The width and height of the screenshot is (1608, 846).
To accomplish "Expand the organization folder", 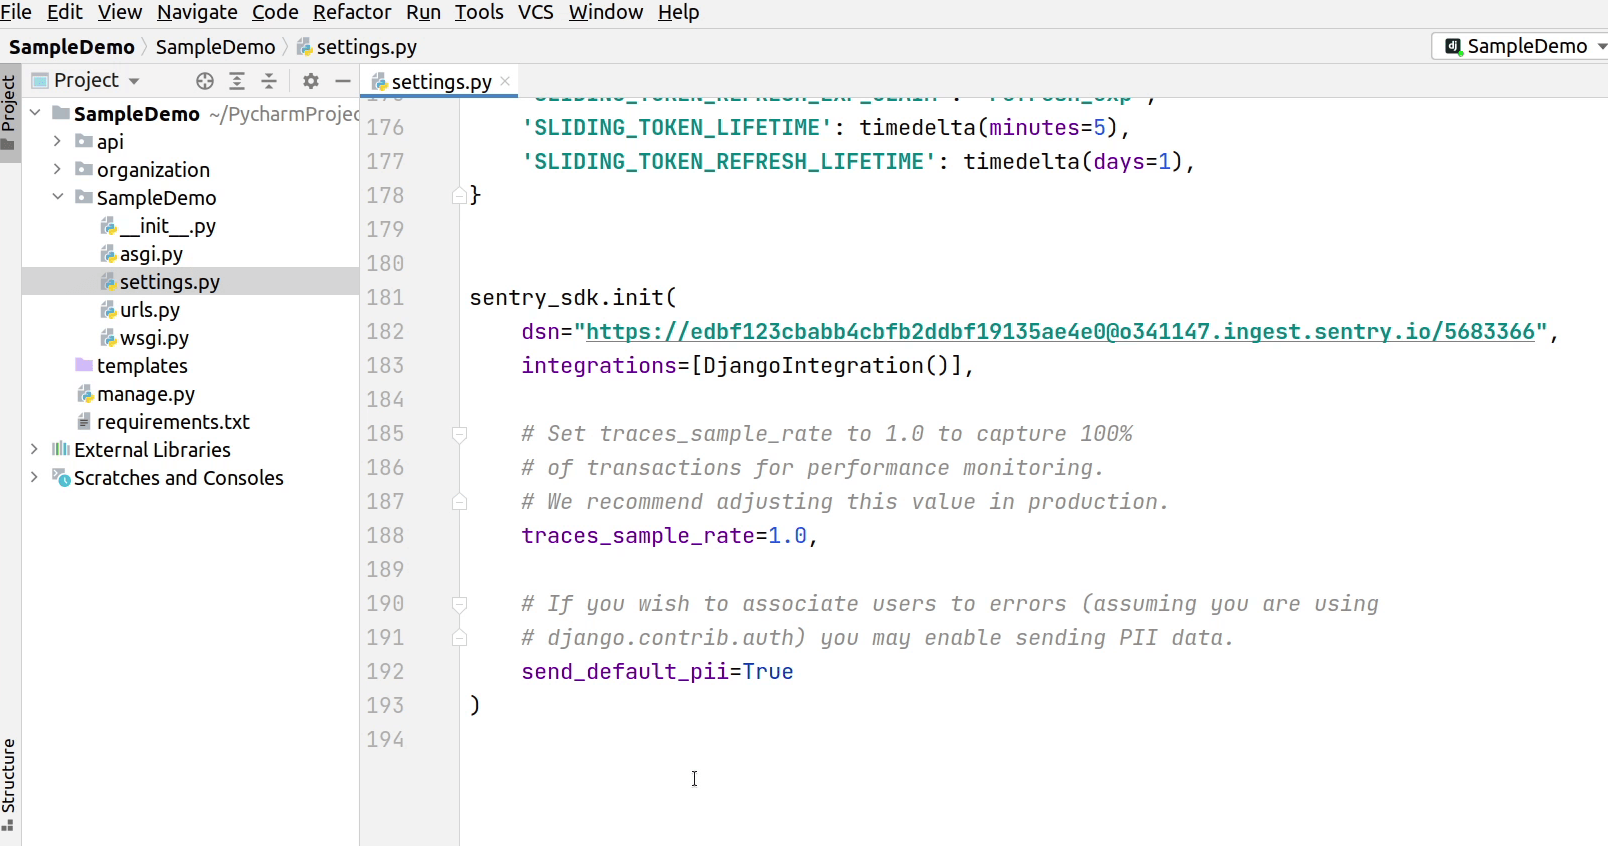I will click(x=57, y=169).
